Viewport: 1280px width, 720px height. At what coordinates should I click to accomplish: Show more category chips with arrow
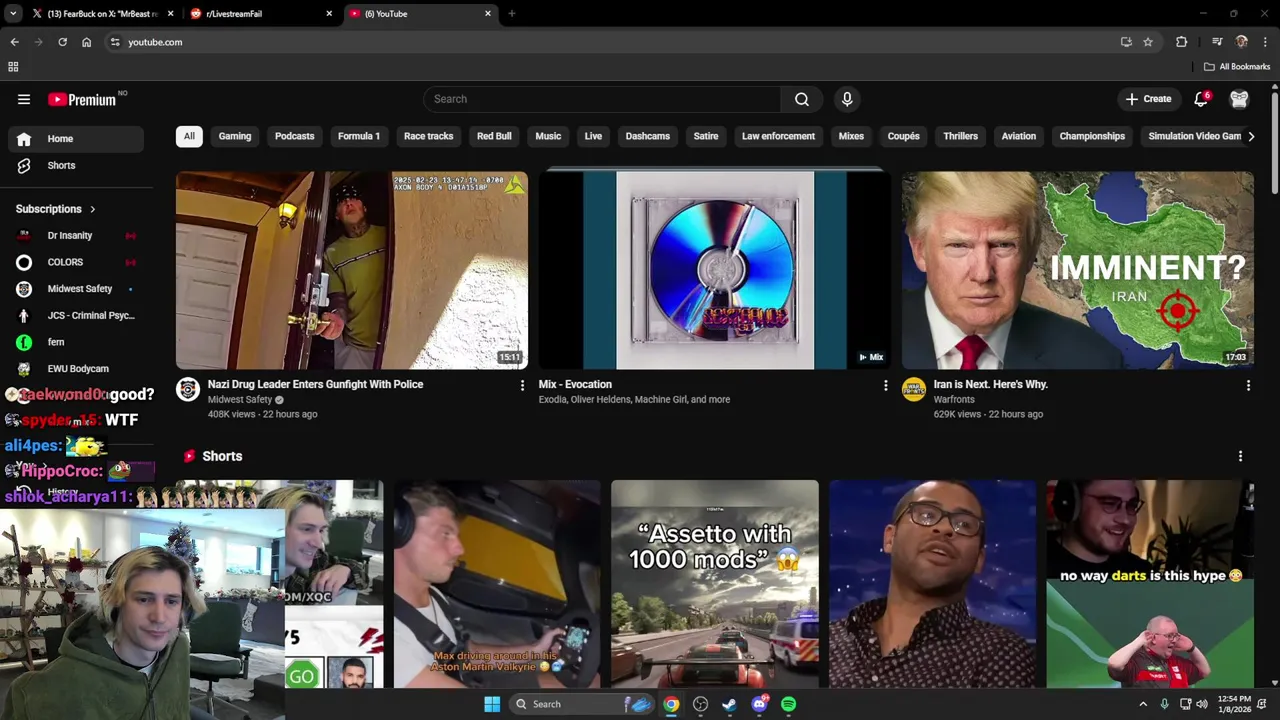[1250, 136]
